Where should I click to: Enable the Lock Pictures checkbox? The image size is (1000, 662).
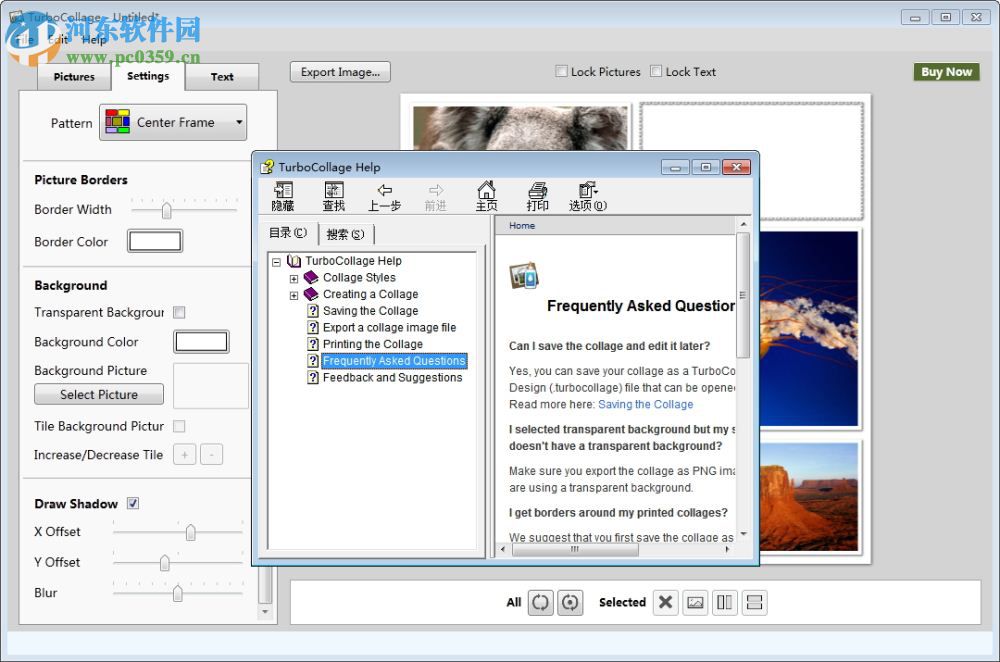pos(562,72)
